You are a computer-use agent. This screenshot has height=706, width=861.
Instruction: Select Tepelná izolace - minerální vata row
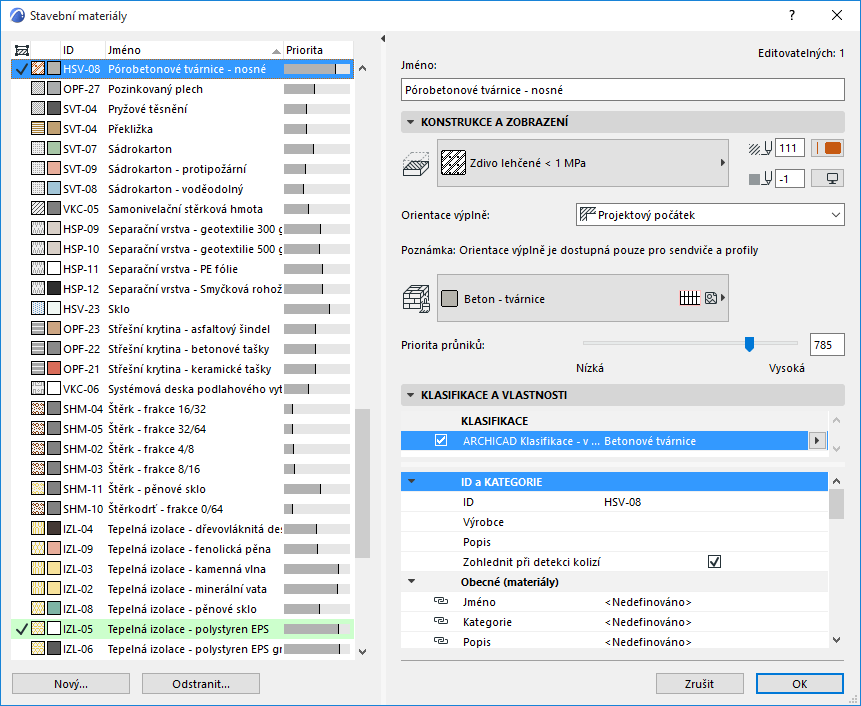182,589
